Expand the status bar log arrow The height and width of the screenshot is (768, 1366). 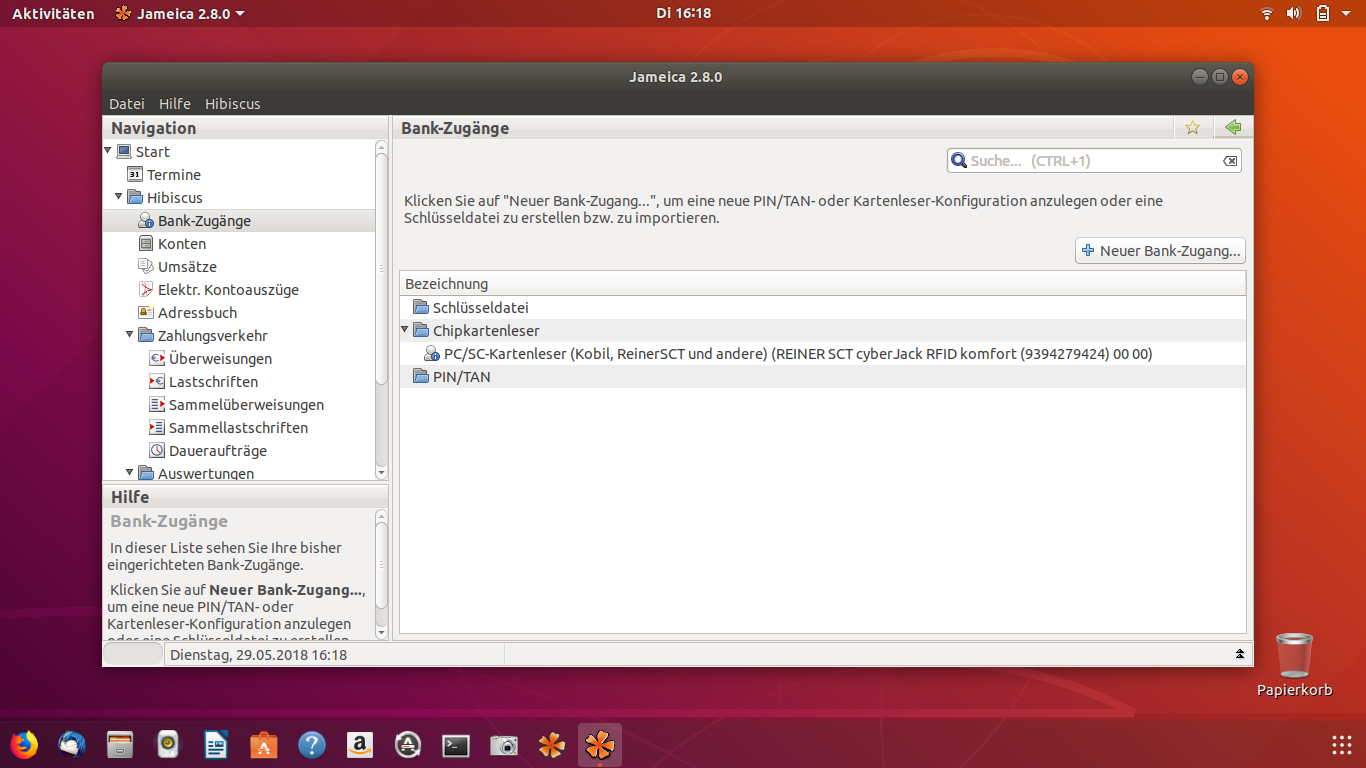tap(1240, 654)
